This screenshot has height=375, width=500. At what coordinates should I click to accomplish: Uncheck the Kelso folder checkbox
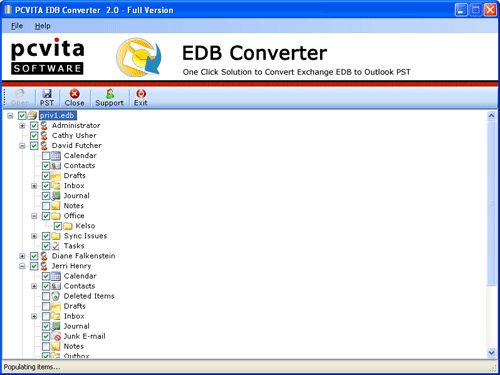pos(58,226)
